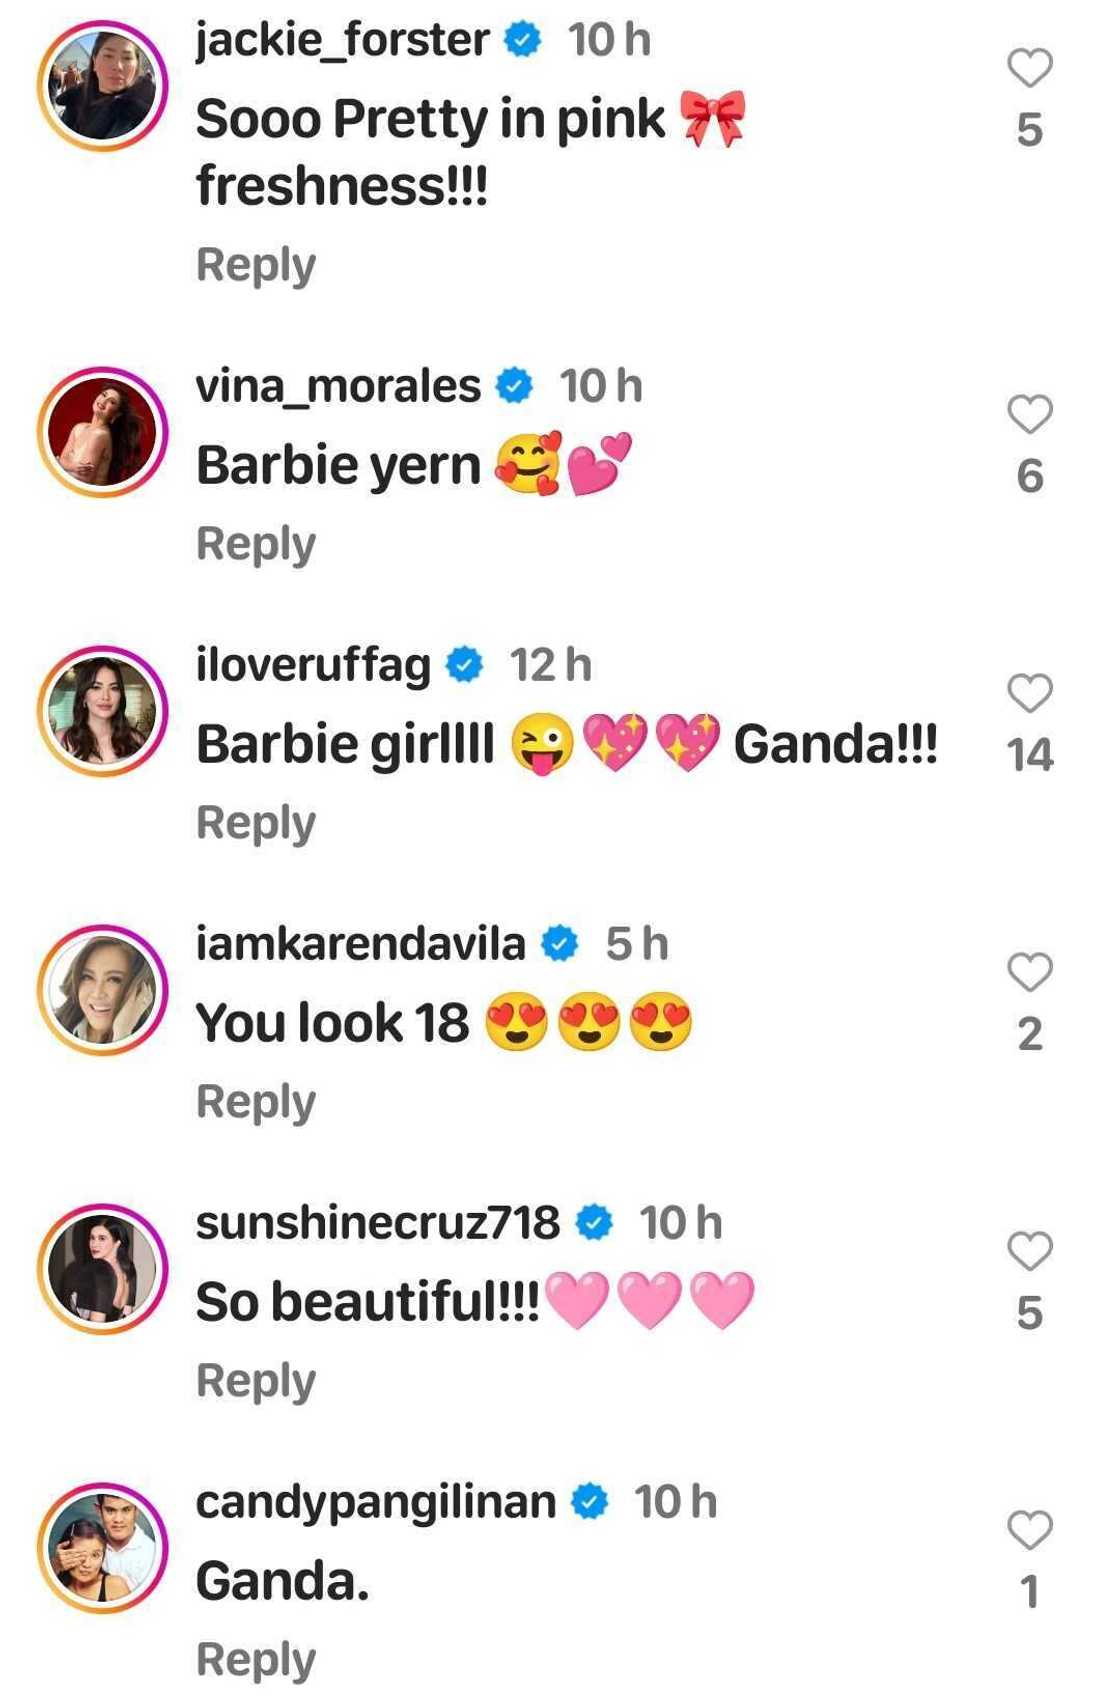This screenshot has height=1706, width=1120.
Task: Tap the heart next to candypangilinan's comment
Action: tap(1029, 1530)
